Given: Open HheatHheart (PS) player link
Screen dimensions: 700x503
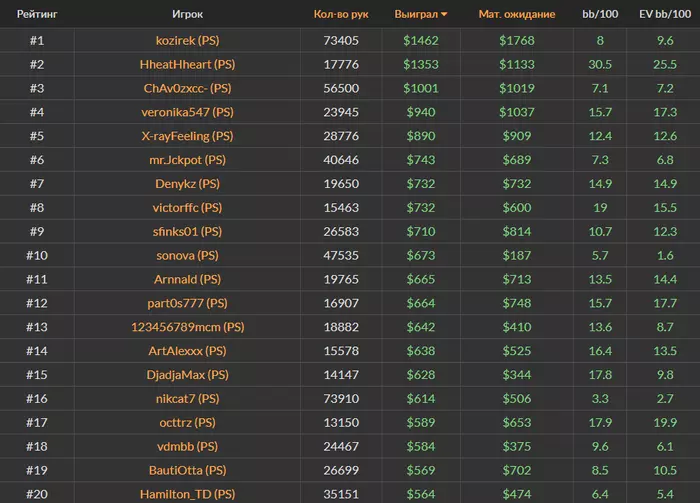Looking at the screenshot, I should coord(188,65).
